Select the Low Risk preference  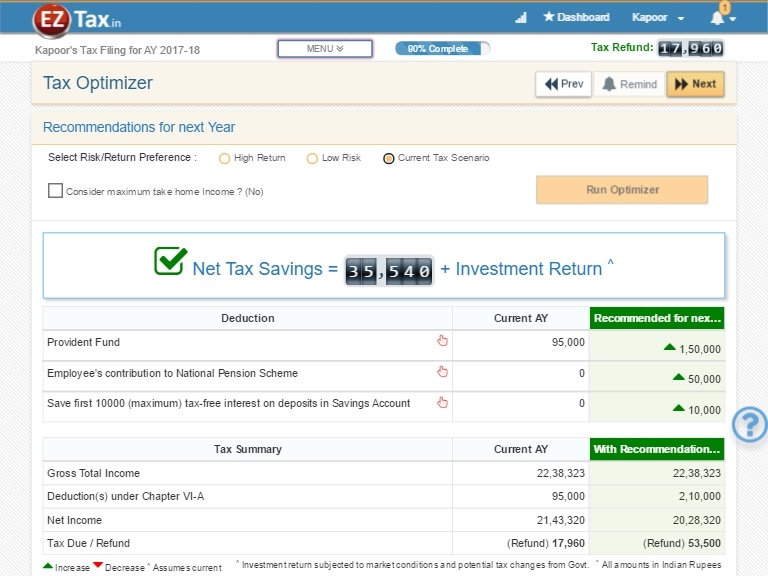tap(312, 158)
